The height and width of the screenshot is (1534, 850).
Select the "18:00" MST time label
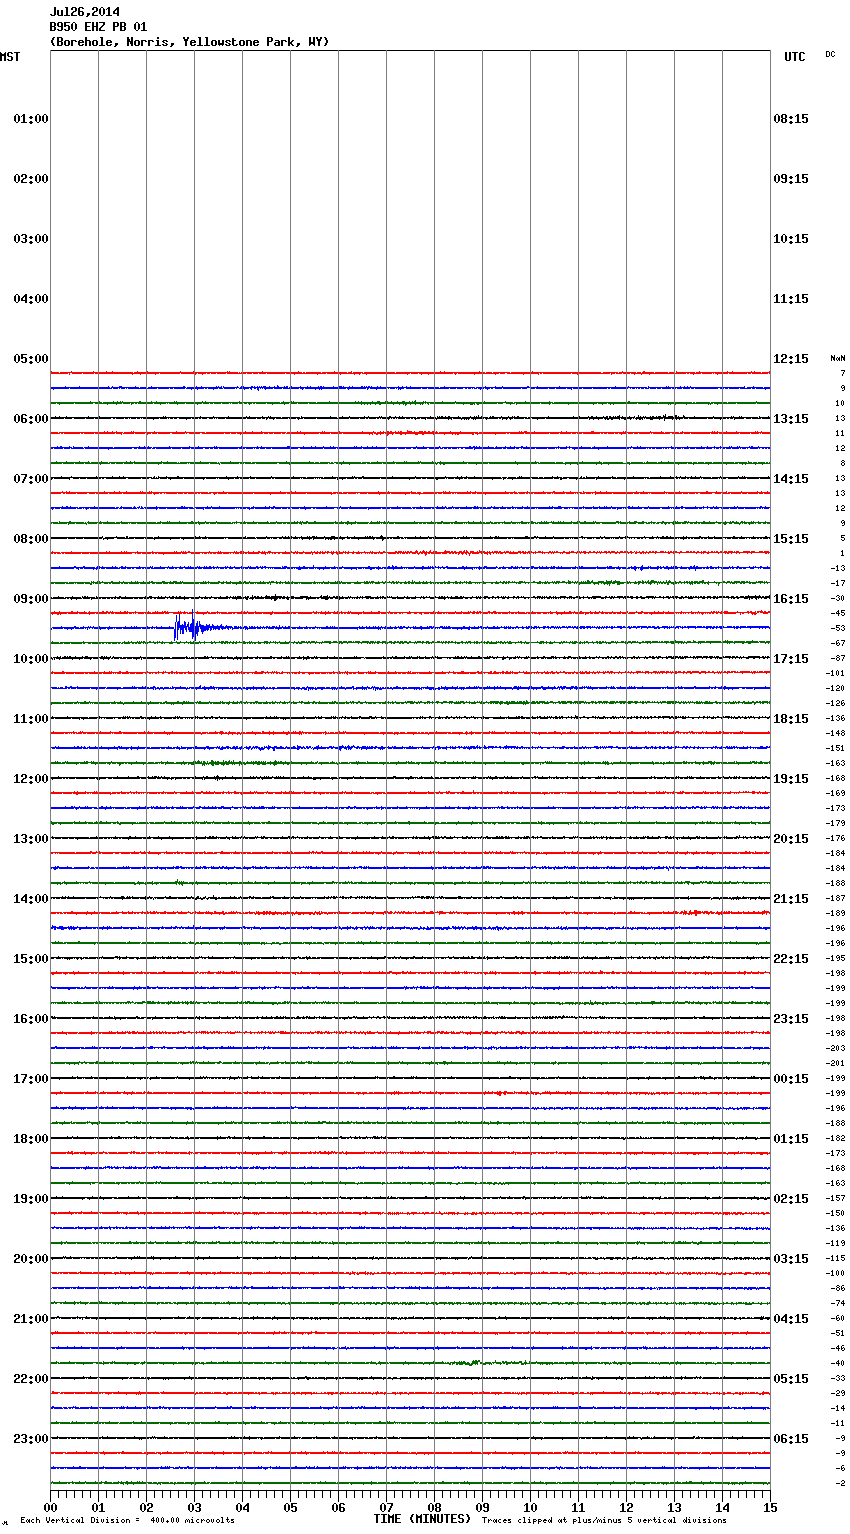coord(31,1139)
